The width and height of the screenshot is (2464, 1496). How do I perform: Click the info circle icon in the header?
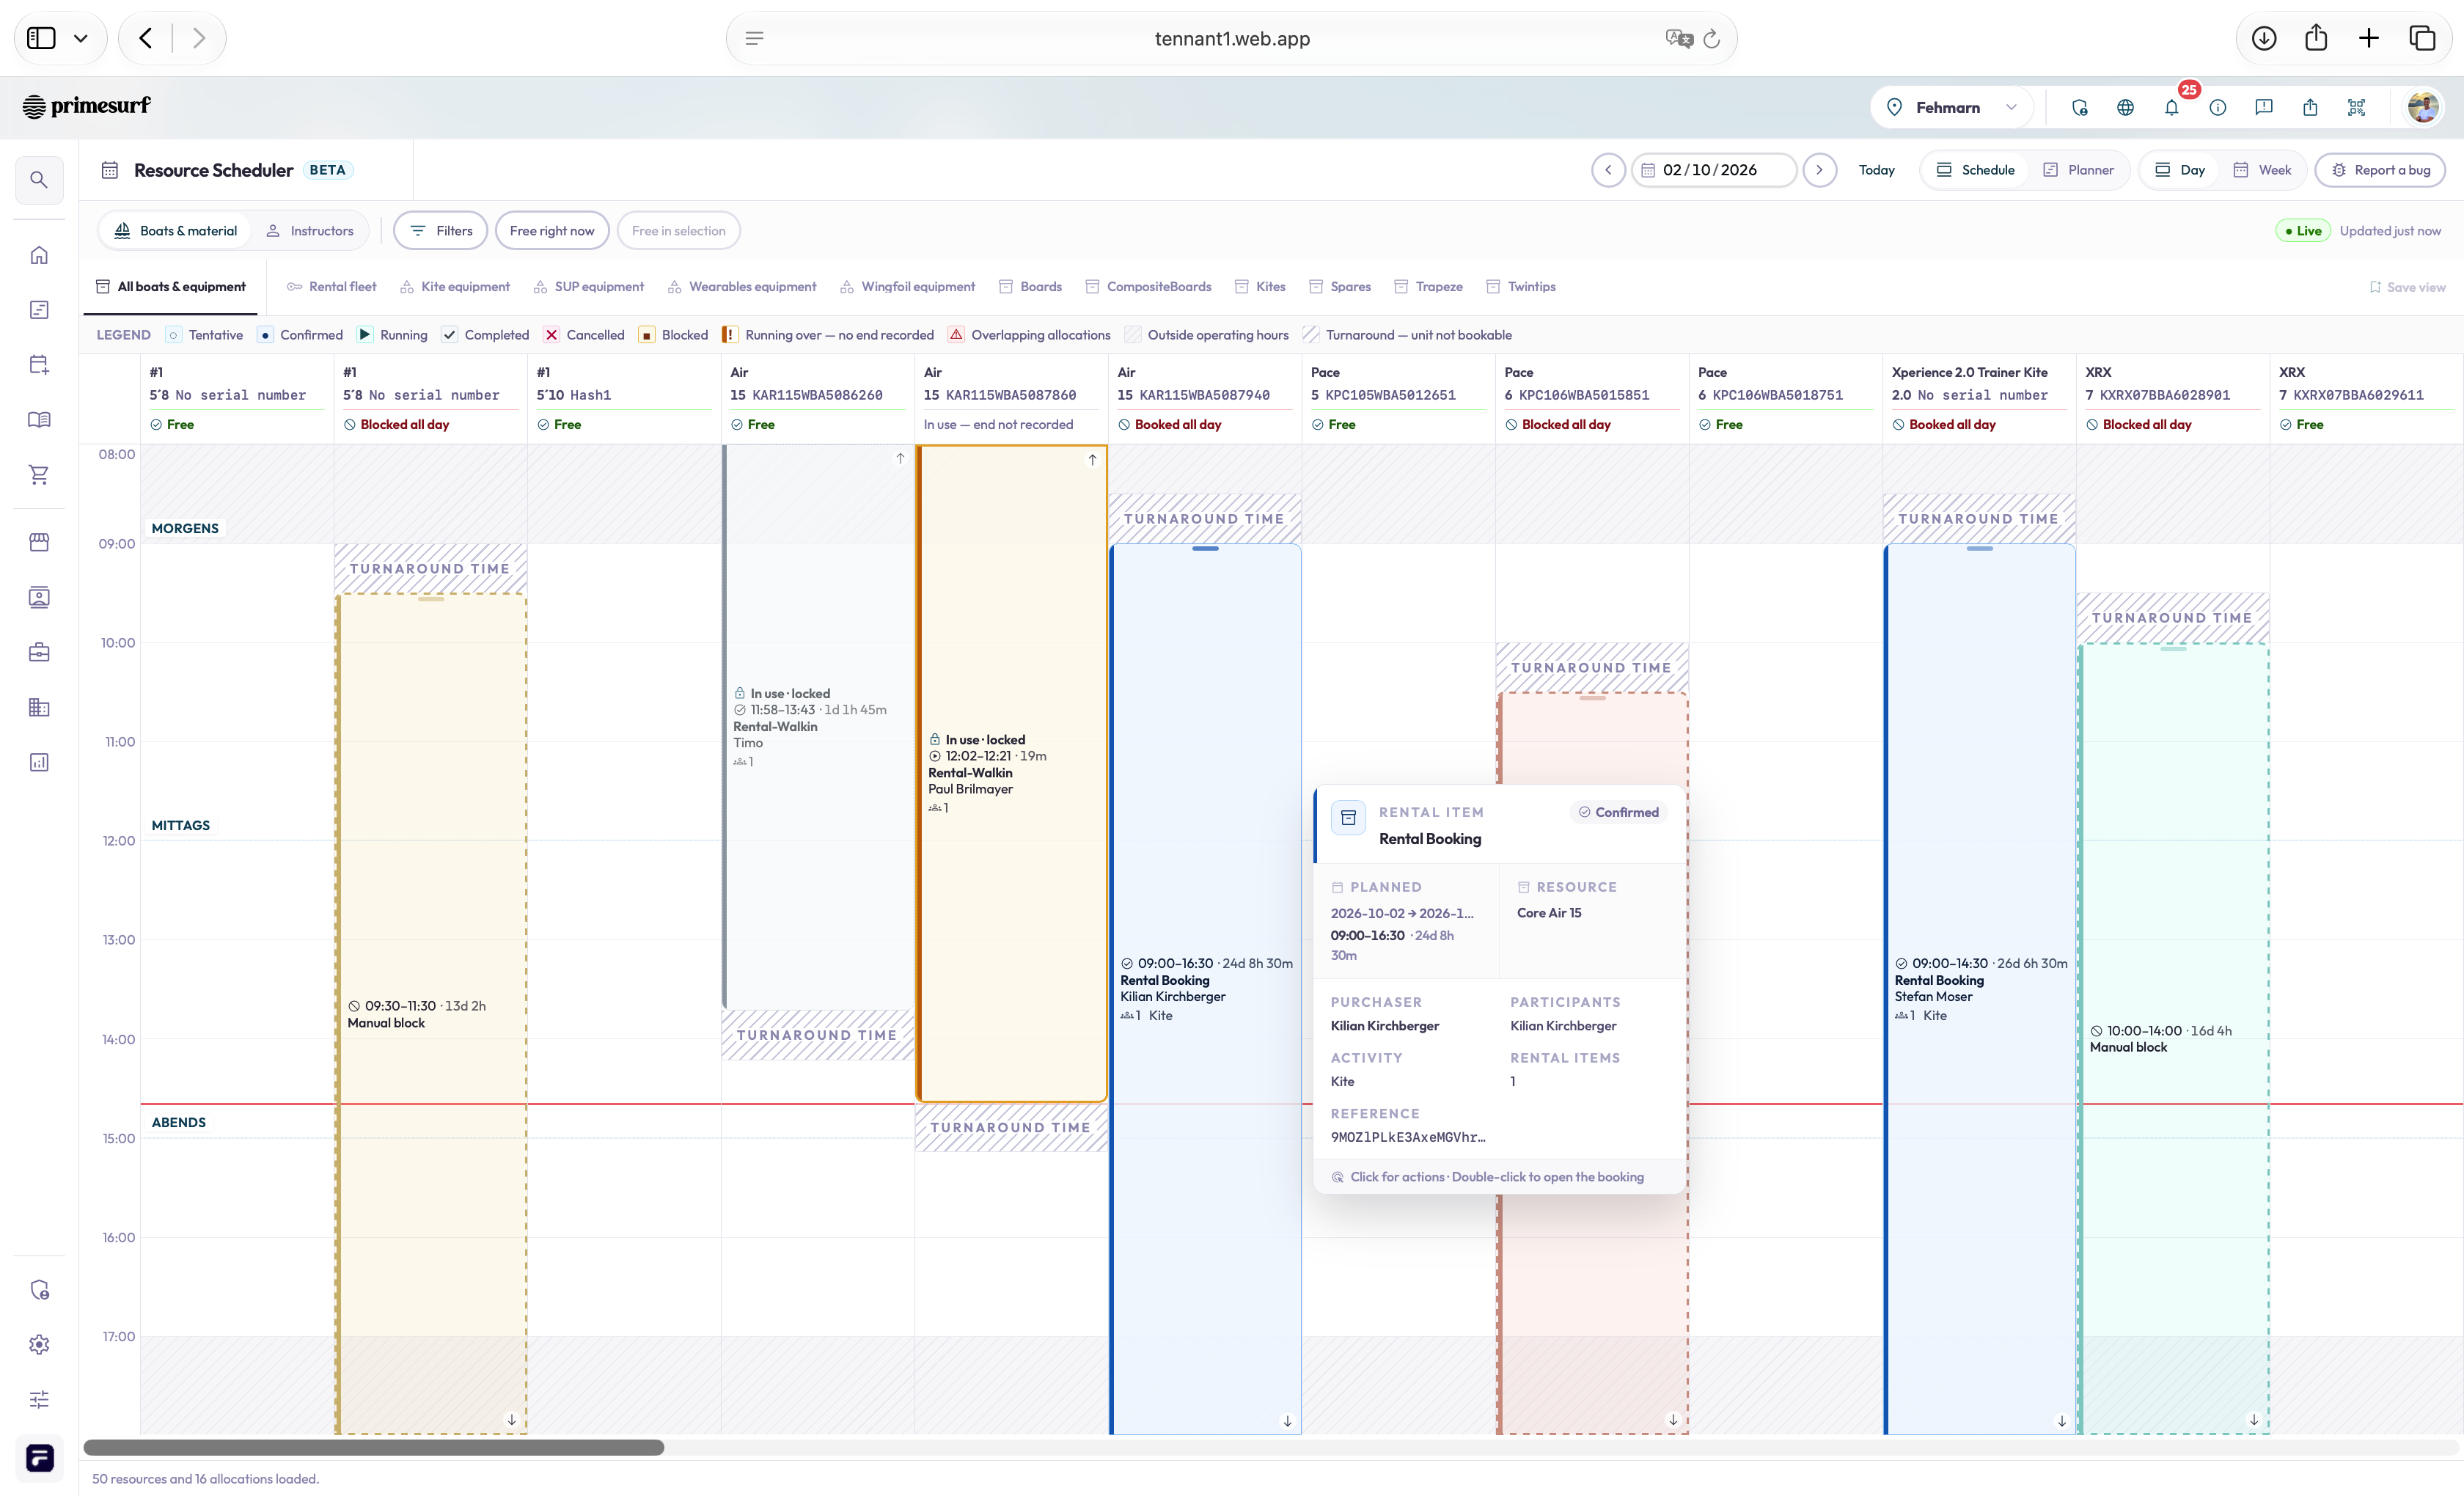click(x=2218, y=107)
